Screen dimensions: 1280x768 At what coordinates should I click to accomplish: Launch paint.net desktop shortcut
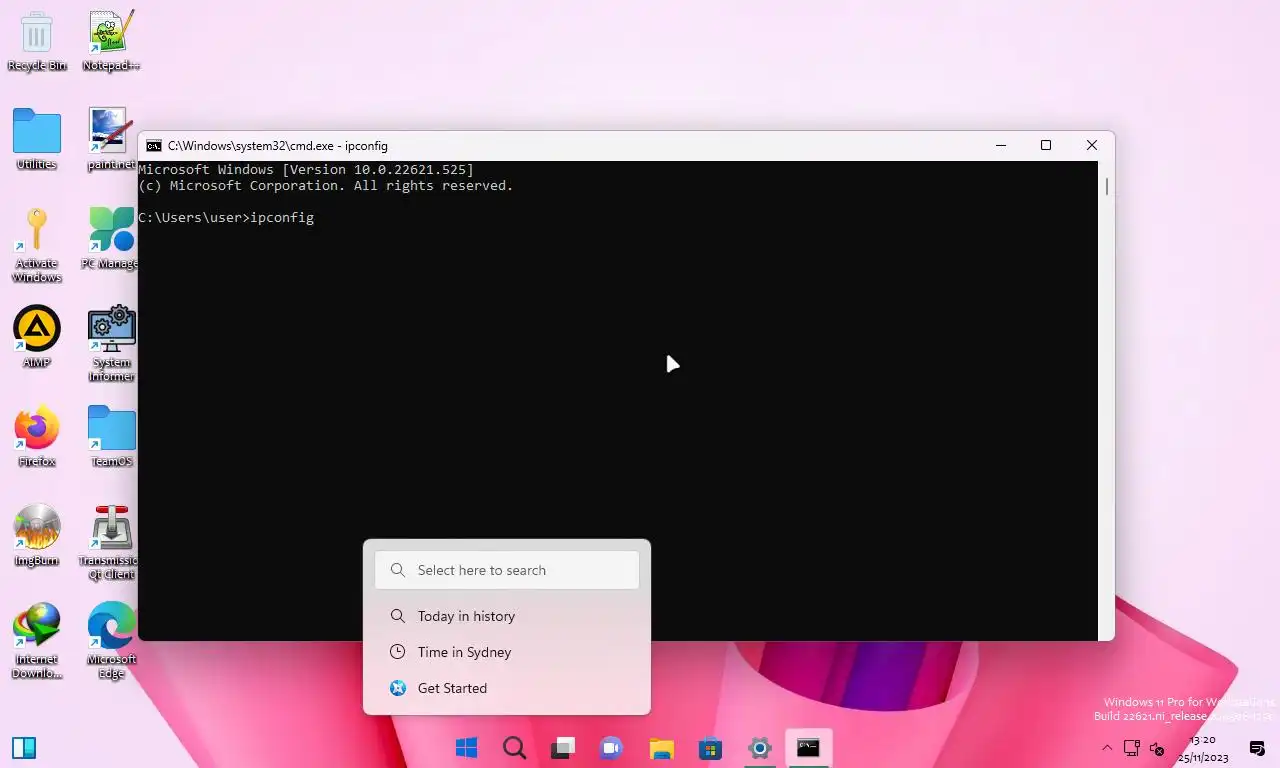(110, 140)
